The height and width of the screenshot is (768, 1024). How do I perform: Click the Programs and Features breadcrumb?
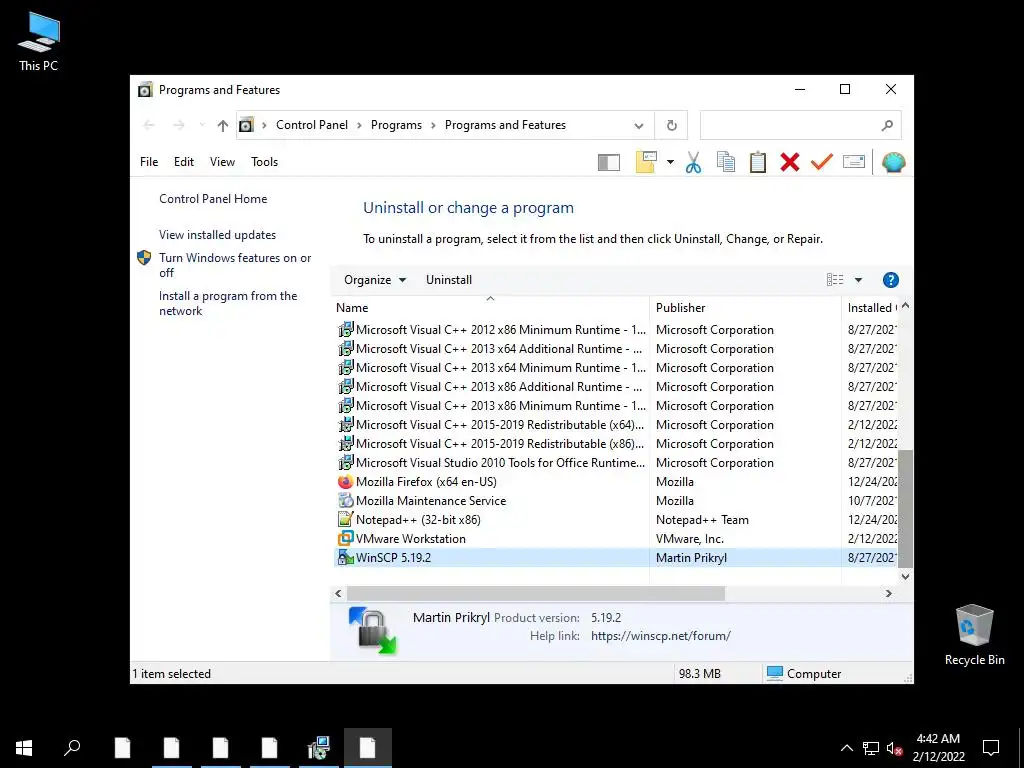click(505, 125)
